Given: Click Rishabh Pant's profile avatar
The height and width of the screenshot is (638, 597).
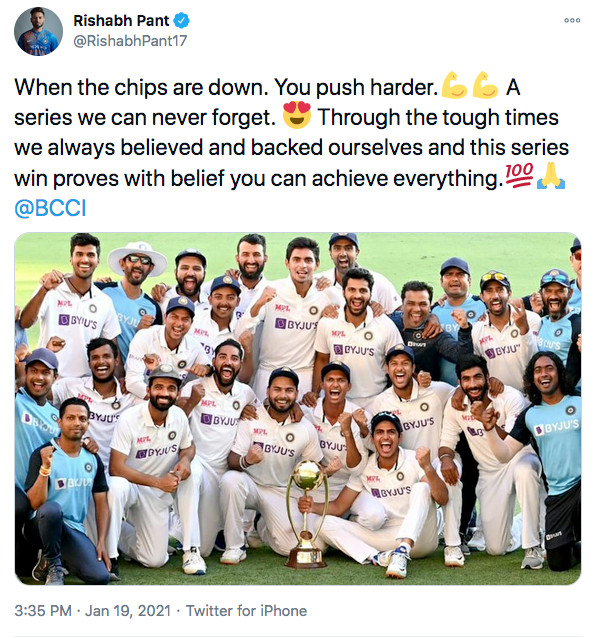Looking at the screenshot, I should click(x=38, y=31).
